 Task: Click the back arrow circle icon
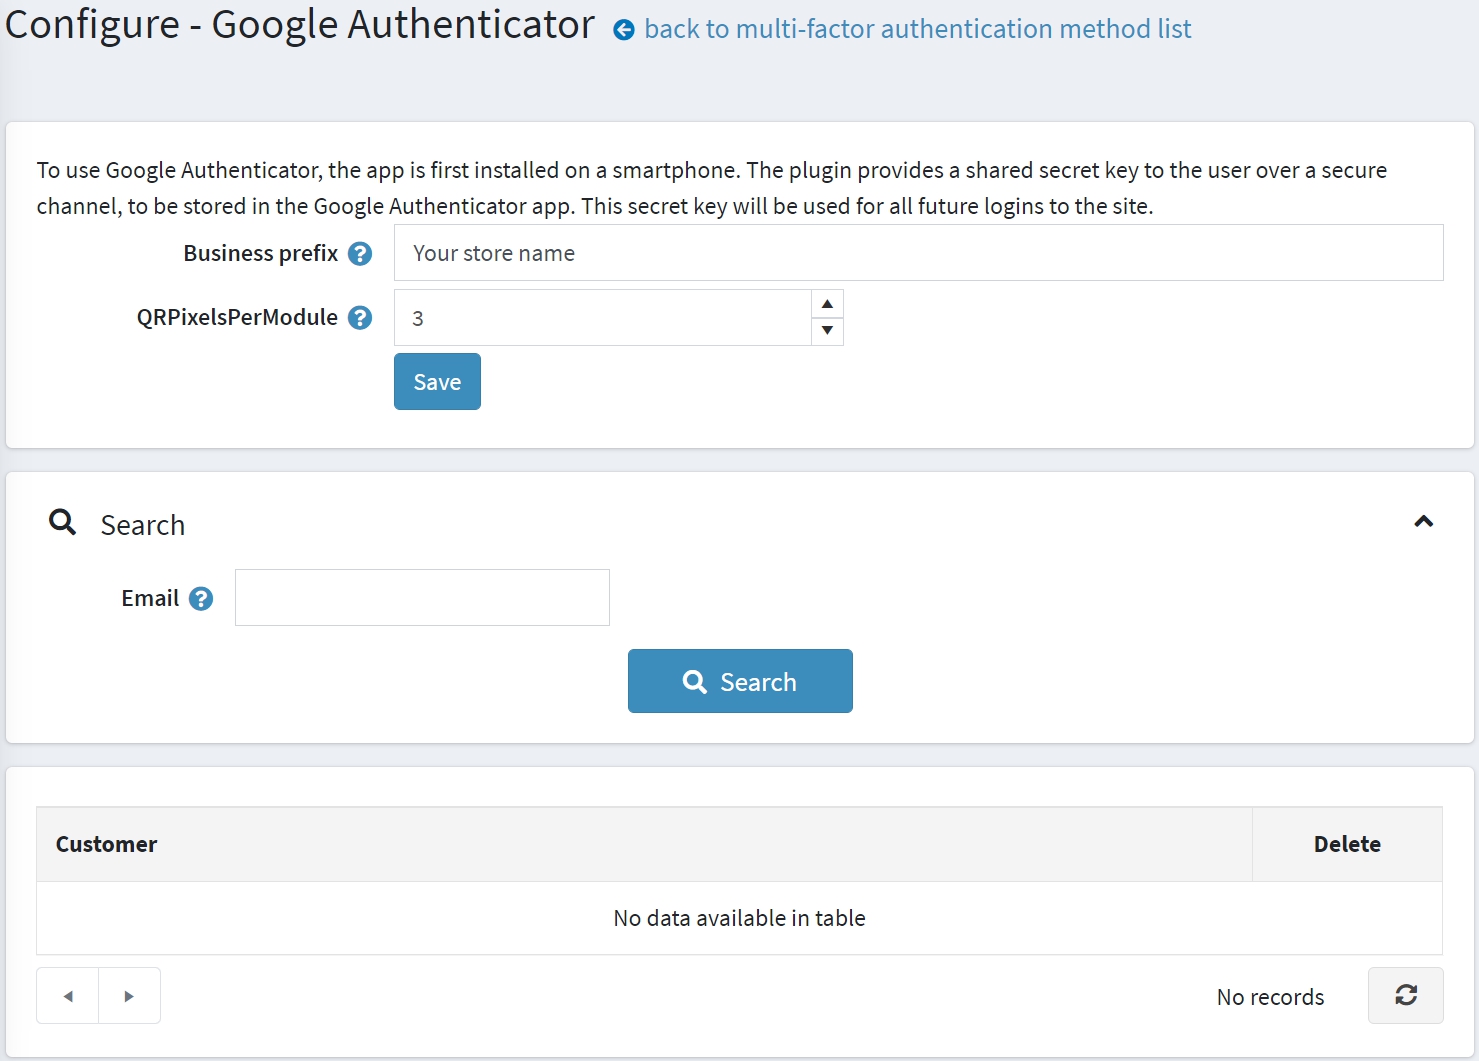(624, 30)
